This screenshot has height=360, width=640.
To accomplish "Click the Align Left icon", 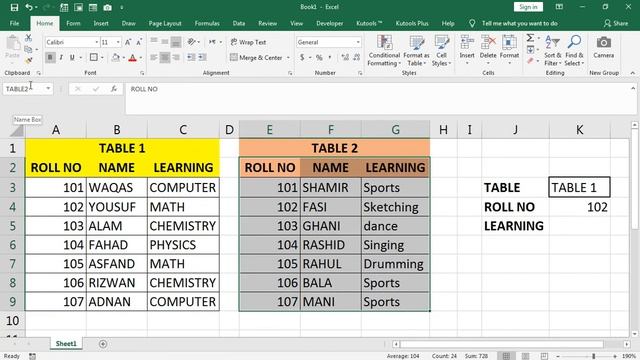I will click(x=154, y=58).
